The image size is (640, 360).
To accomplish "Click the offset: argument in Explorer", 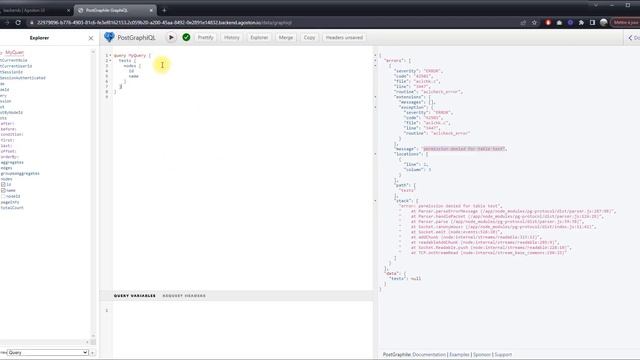I will tap(8, 151).
